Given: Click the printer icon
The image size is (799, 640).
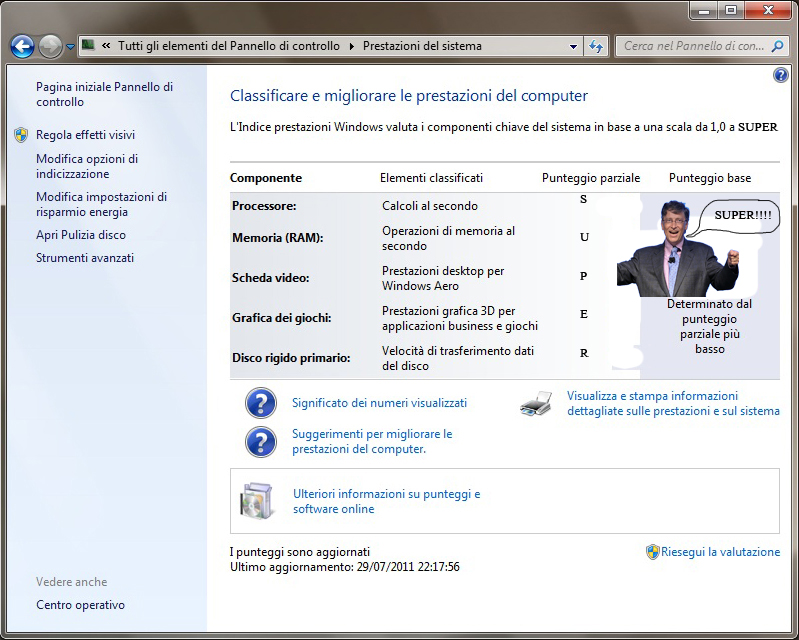Looking at the screenshot, I should 537,403.
